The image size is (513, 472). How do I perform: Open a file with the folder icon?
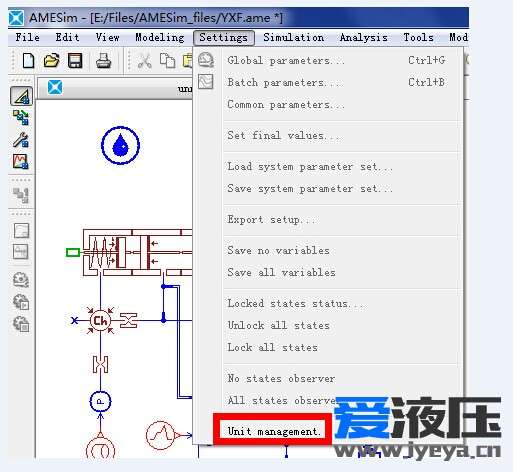click(x=51, y=61)
